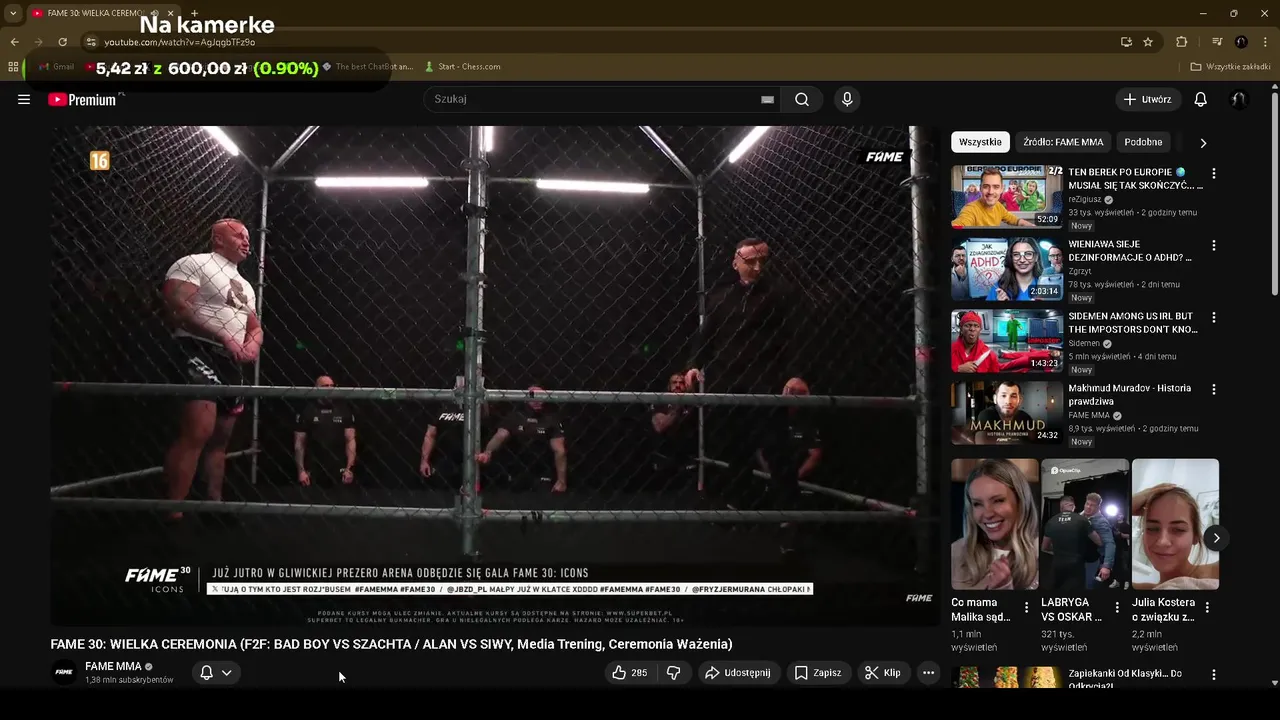Screen dimensions: 1280x720
Task: Open options for TEN BEREK PO EUROPIE video
Action: tap(1214, 173)
